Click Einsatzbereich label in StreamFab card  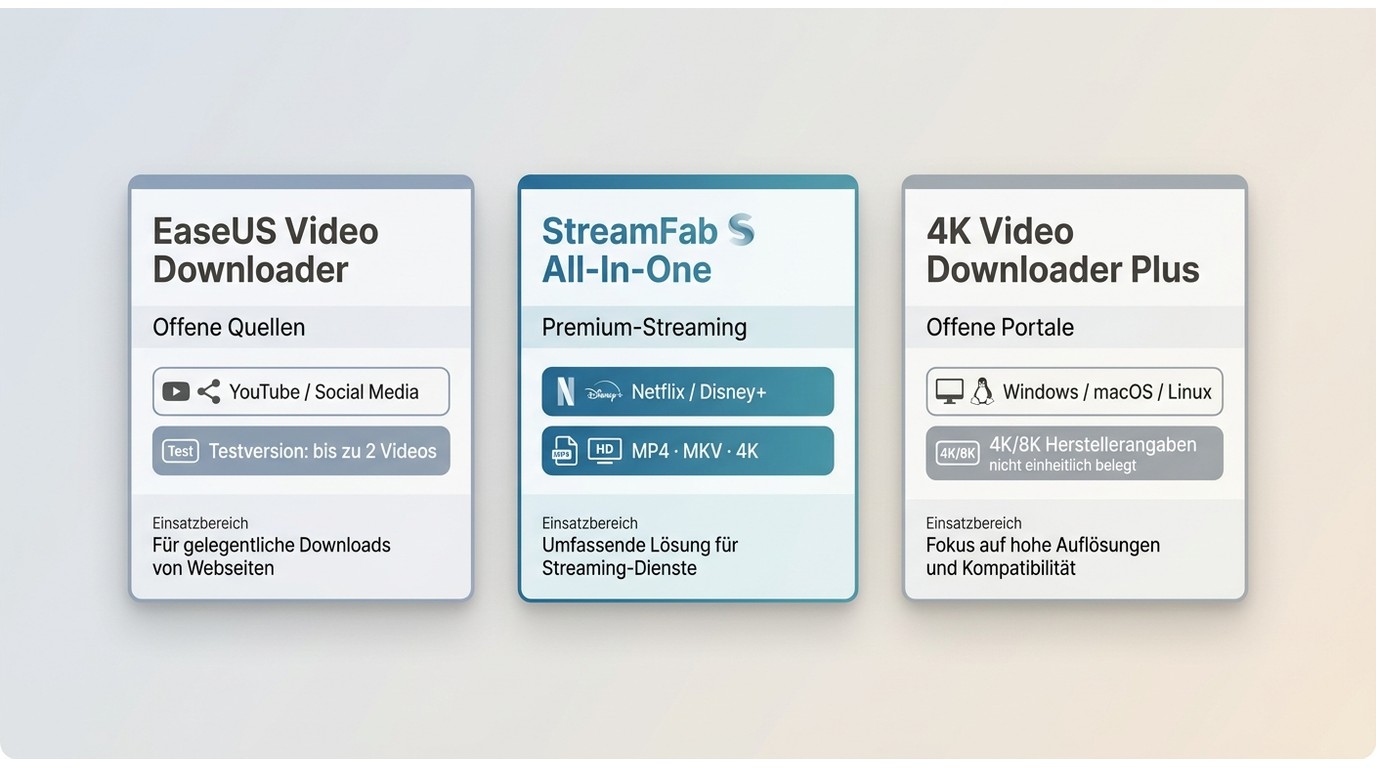tap(590, 523)
